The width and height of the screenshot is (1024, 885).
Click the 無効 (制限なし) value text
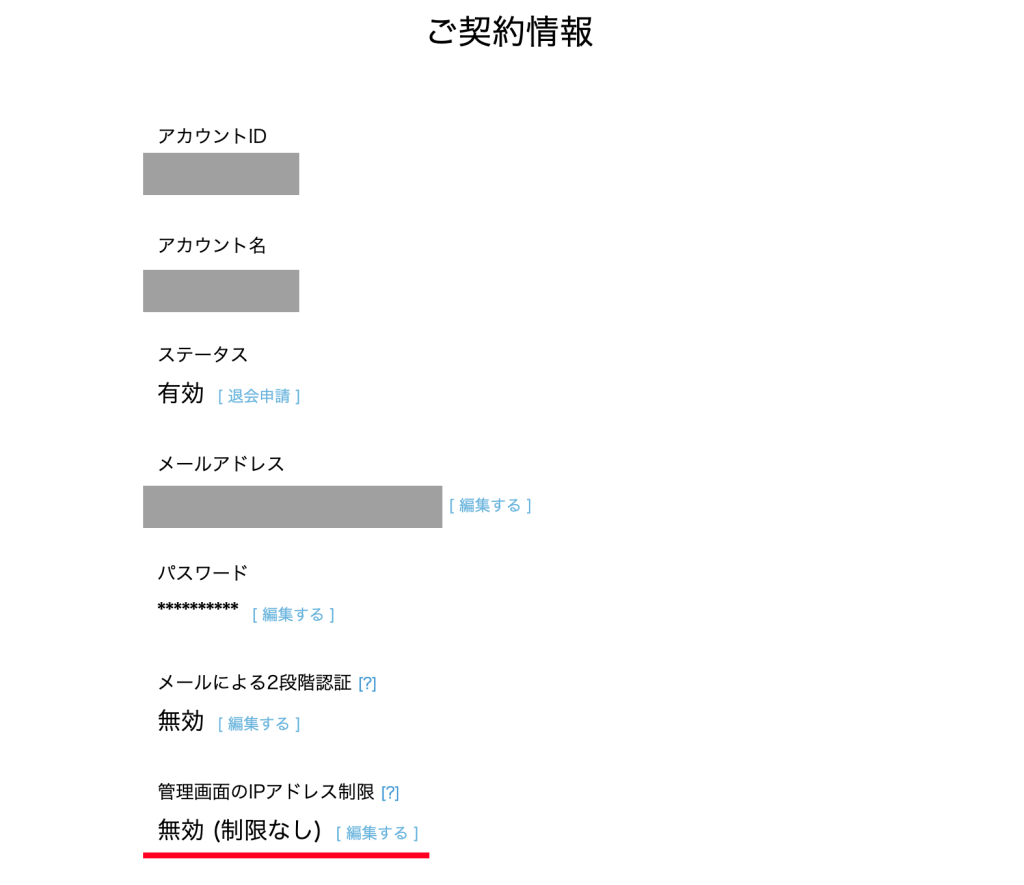pos(239,830)
